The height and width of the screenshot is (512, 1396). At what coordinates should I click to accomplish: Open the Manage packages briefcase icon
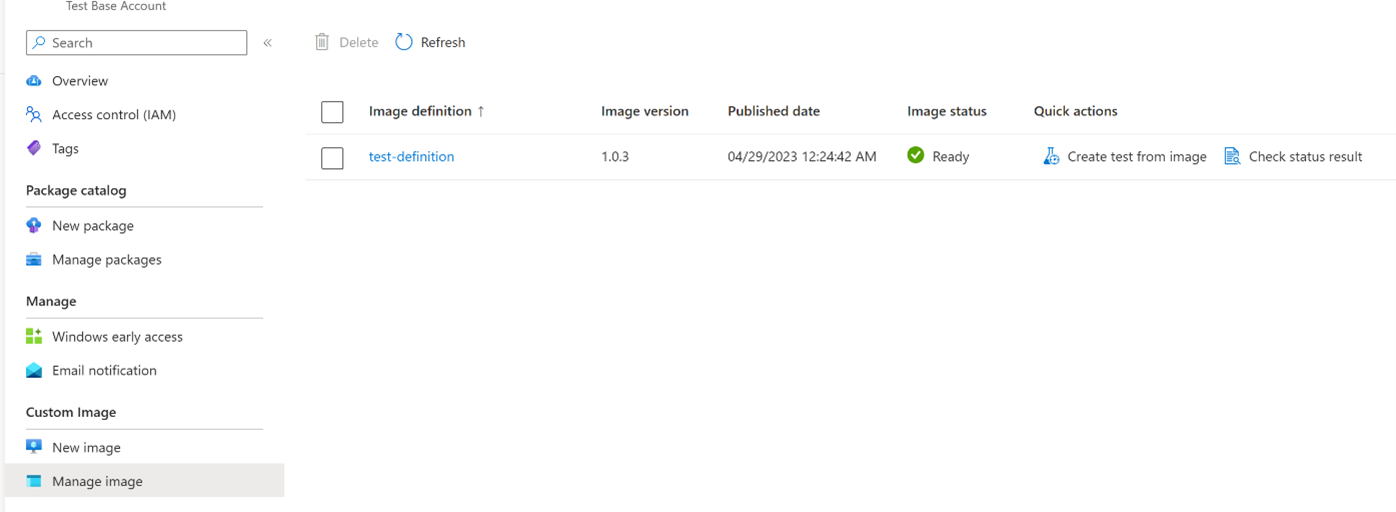tap(34, 260)
